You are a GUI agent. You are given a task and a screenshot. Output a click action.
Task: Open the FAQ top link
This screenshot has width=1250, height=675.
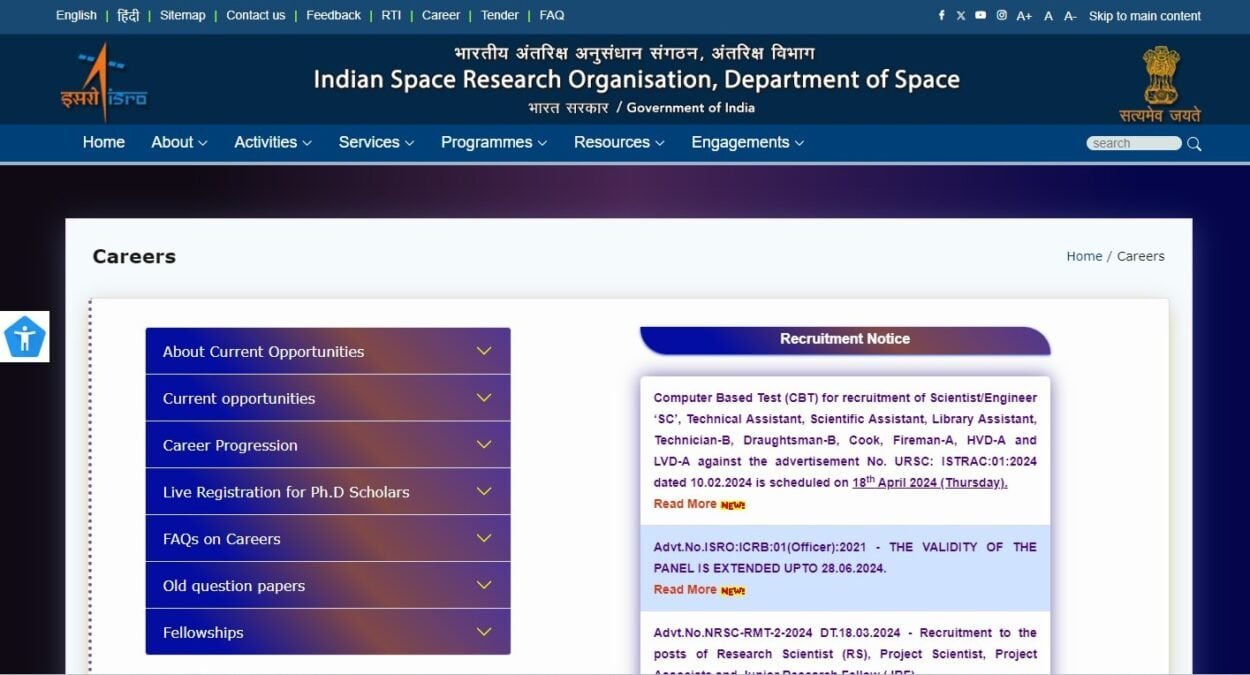(552, 15)
